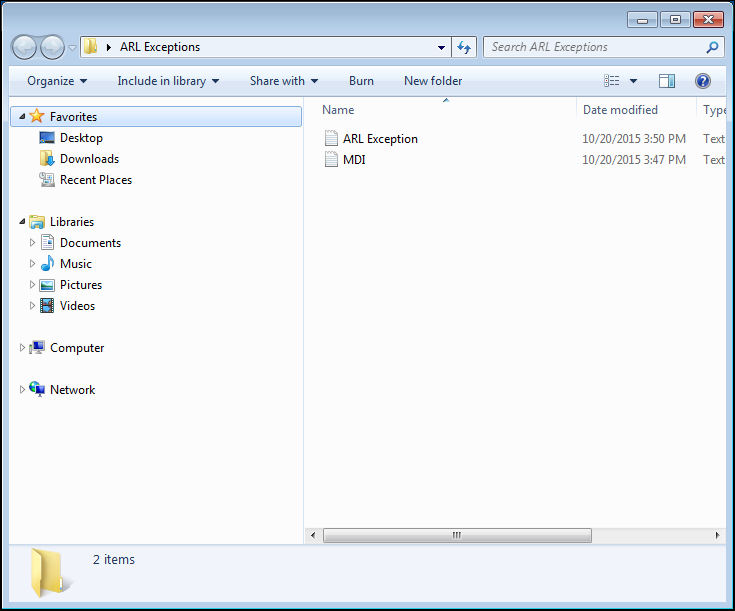Screen dimensions: 735x611
Task: Click the Back navigation arrow button
Action: [x=24, y=47]
